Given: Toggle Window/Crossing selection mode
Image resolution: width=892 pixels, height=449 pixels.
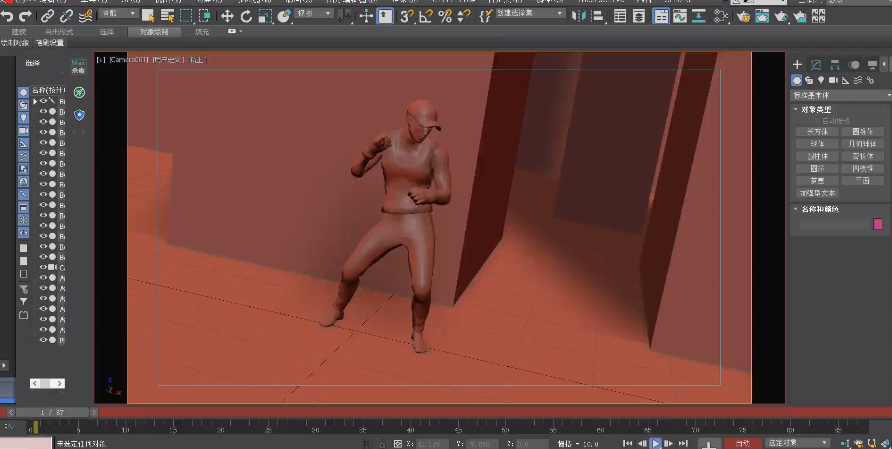Looking at the screenshot, I should pyautogui.click(x=205, y=16).
